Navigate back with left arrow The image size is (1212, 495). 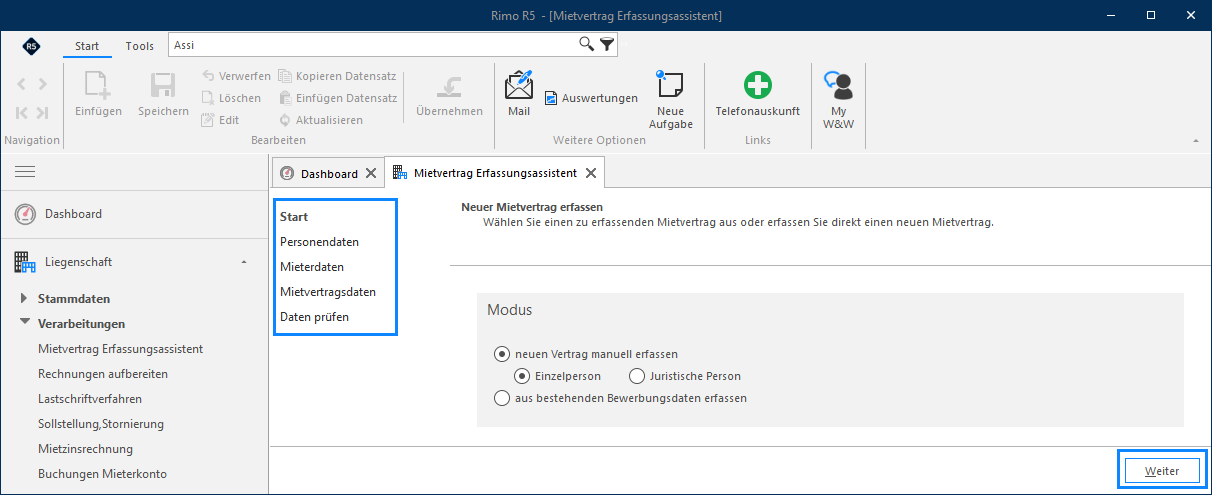click(x=22, y=84)
